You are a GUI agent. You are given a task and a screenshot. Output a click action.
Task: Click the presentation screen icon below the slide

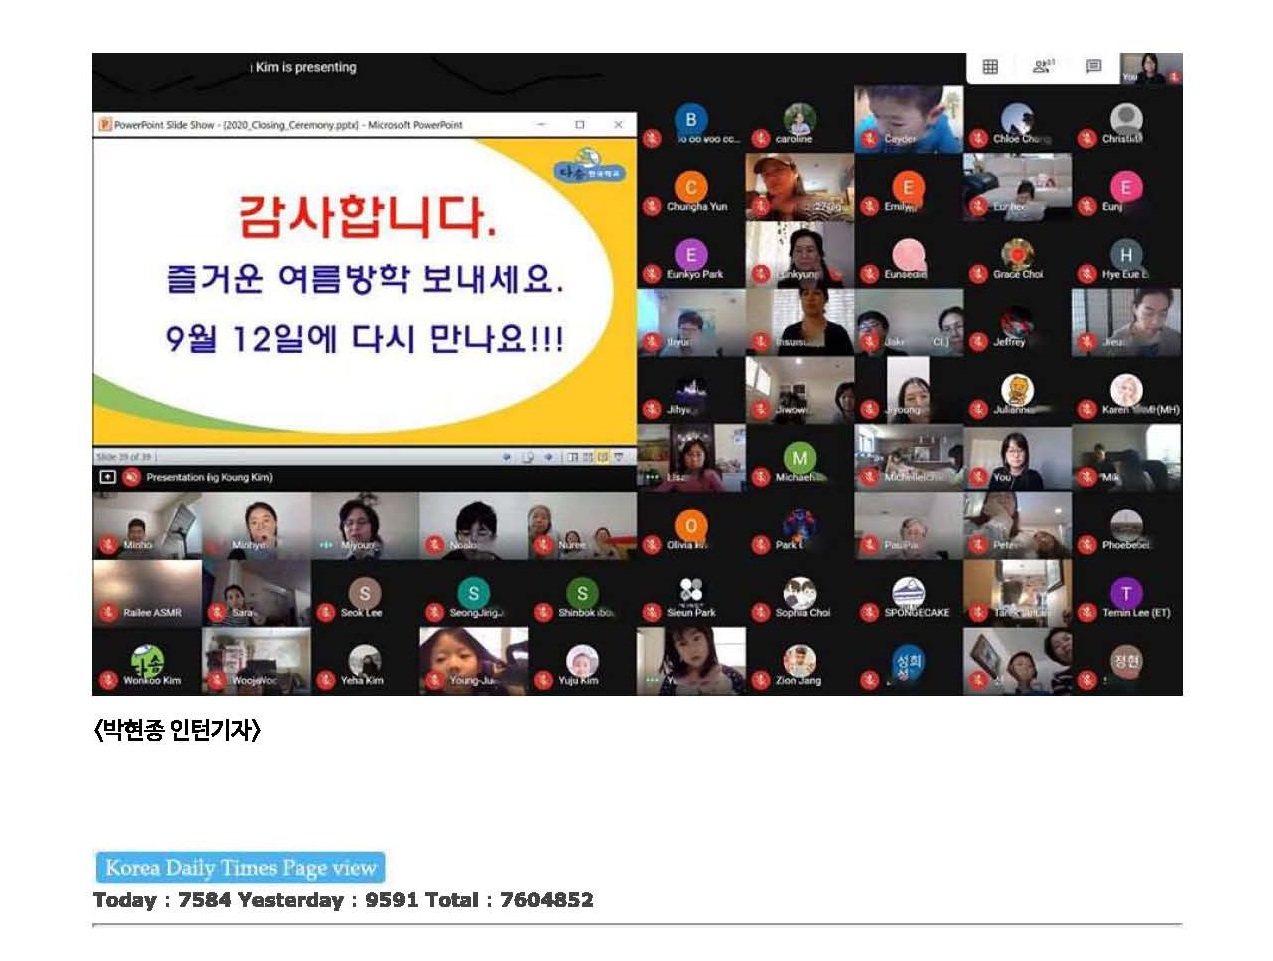(107, 478)
